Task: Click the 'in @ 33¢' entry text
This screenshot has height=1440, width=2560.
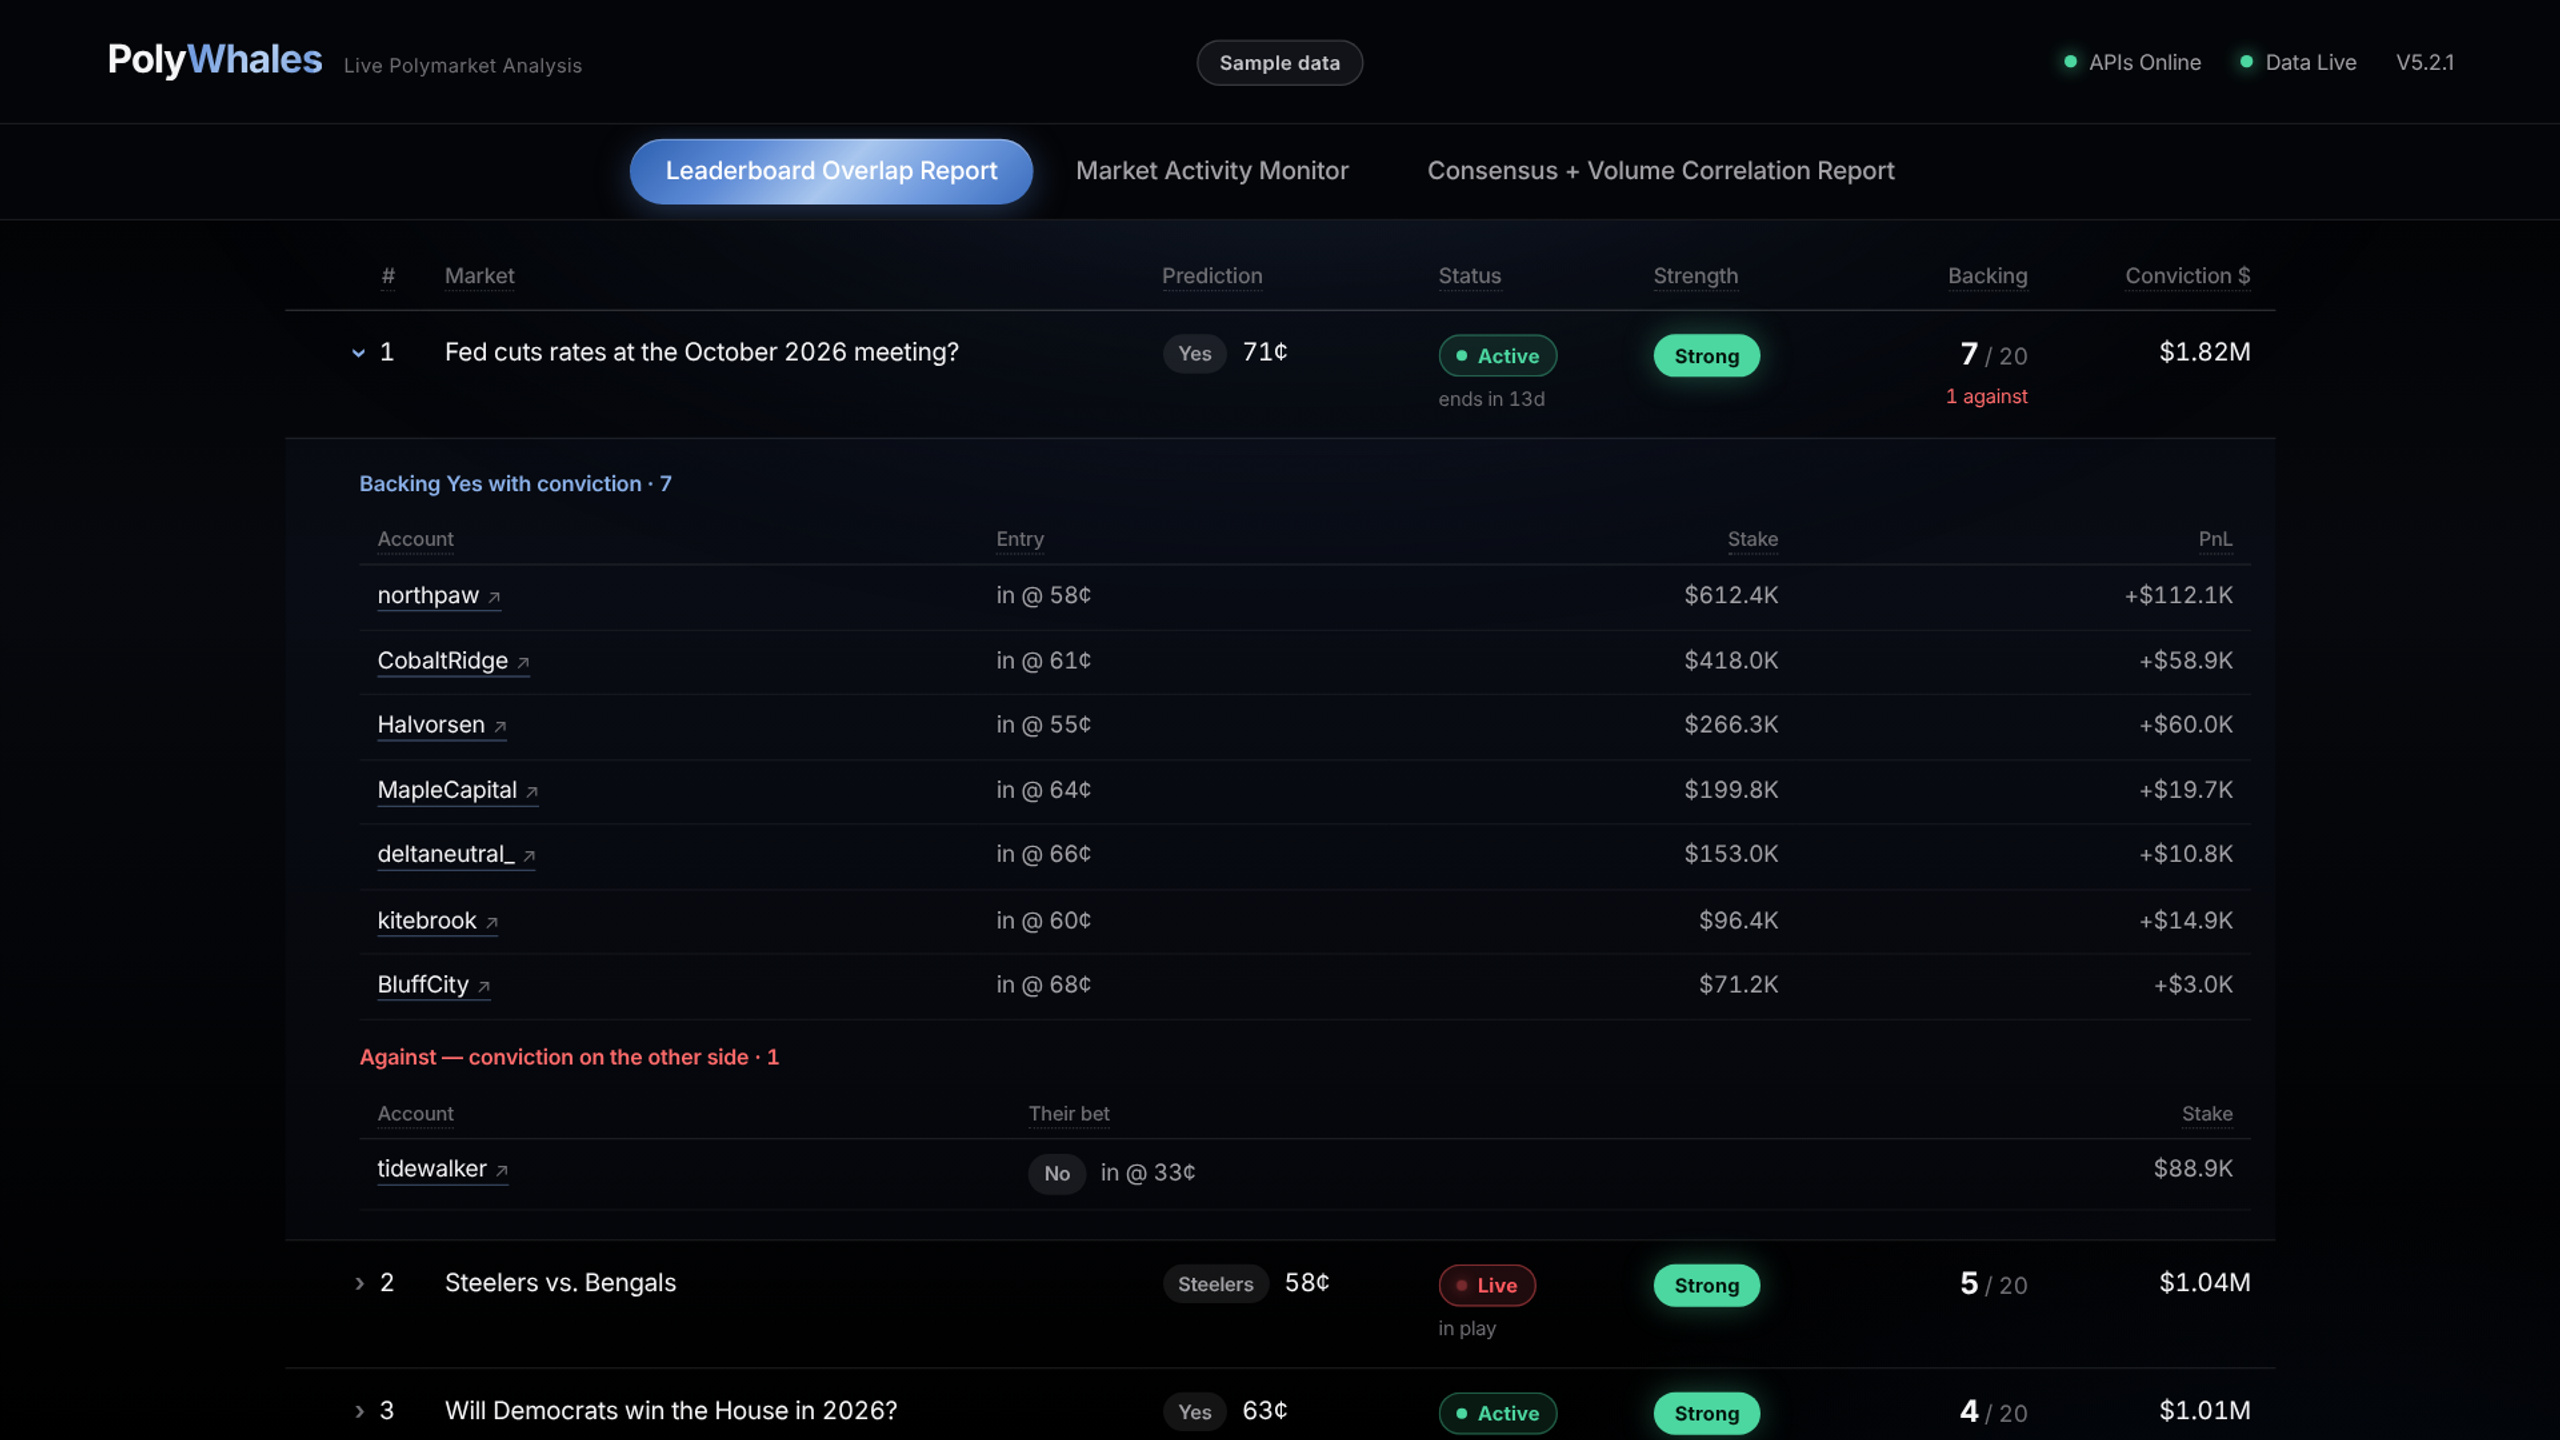Action: click(1147, 1172)
